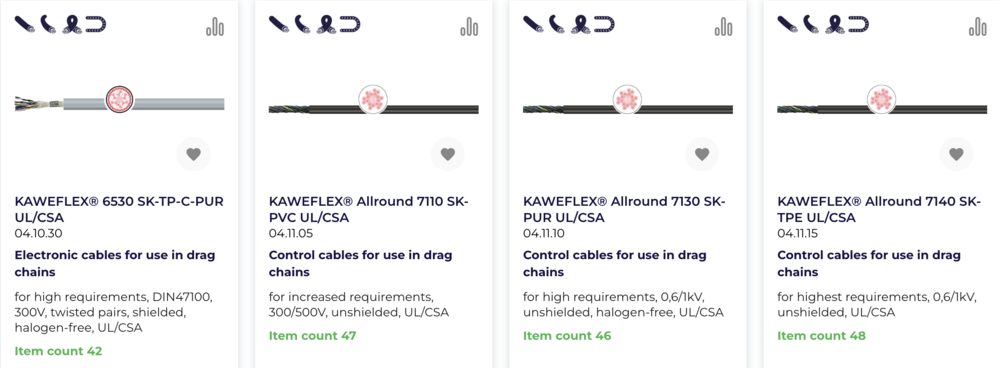Image resolution: width=1000 pixels, height=368 pixels.
Task: Click compare bars icon on Allround 7110 card
Action: click(469, 26)
